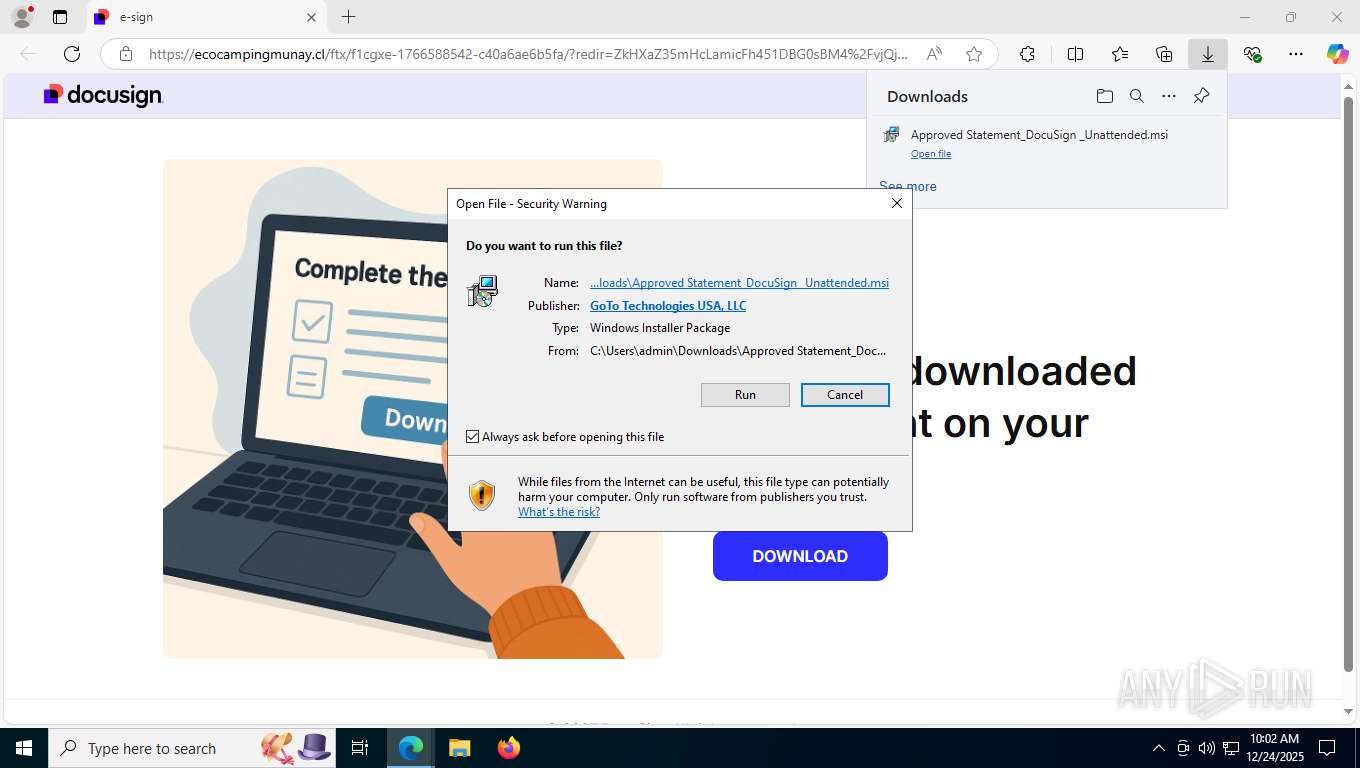Click the file name link in dialog
Screen dimensions: 1360x768
[x=739, y=283]
